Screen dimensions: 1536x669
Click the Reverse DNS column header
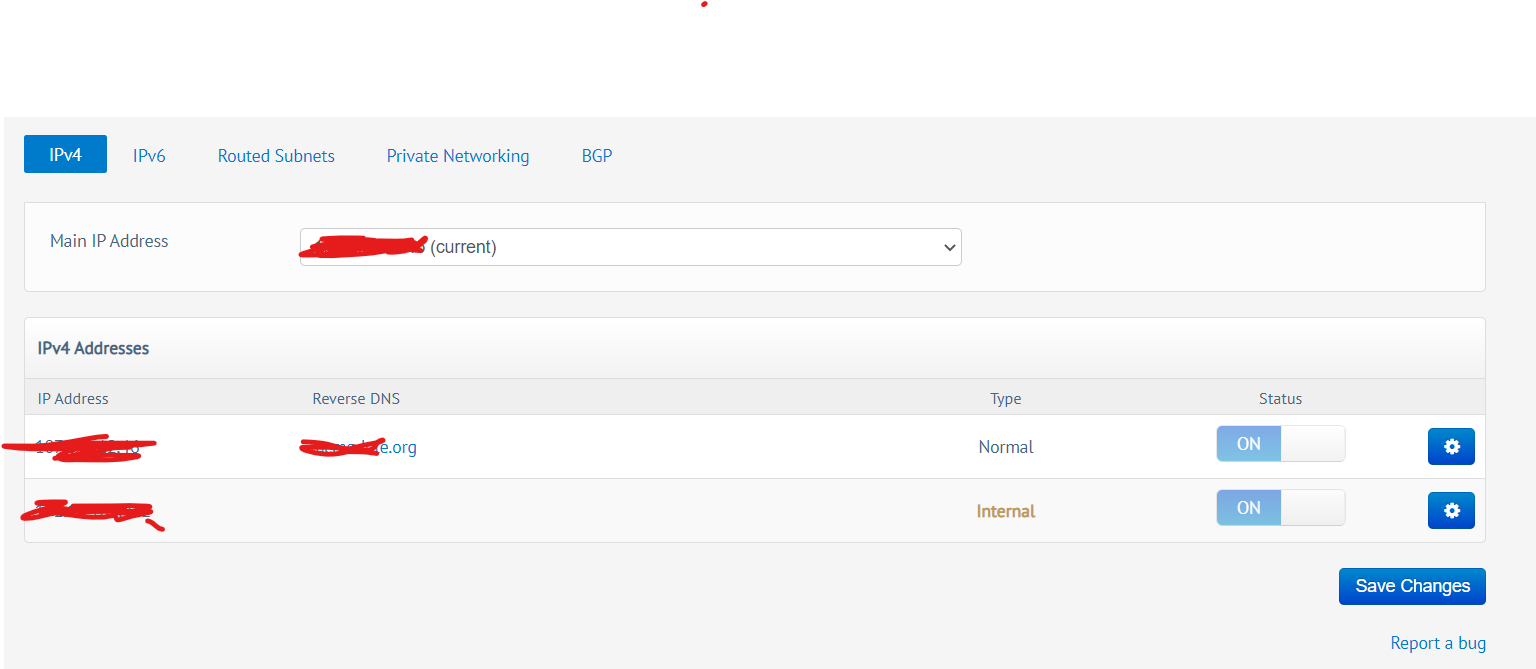pos(356,398)
